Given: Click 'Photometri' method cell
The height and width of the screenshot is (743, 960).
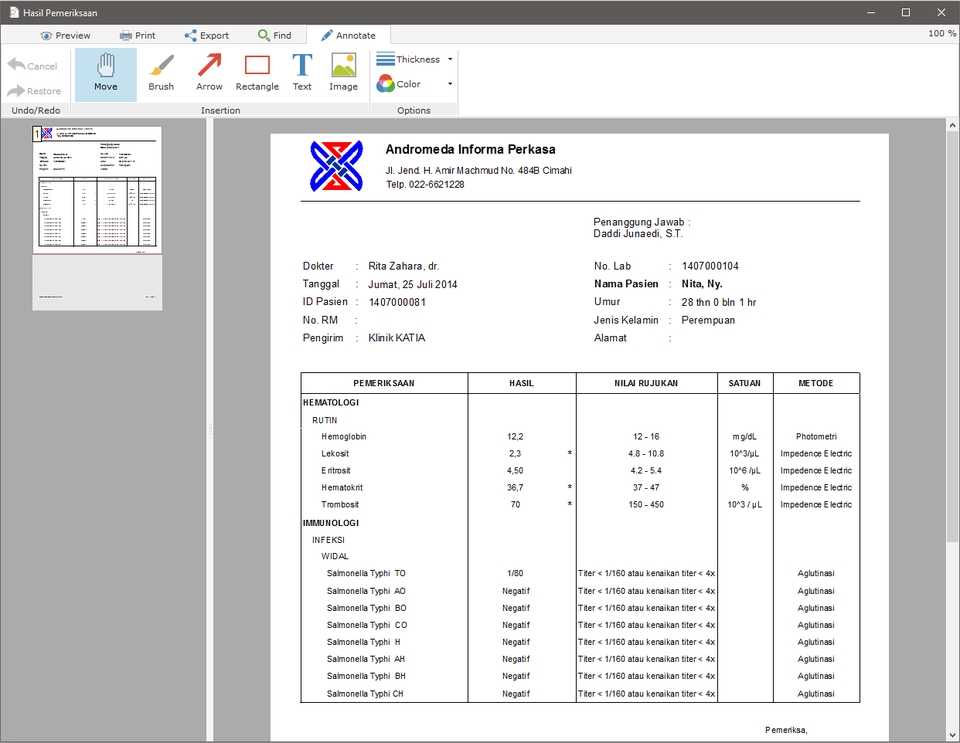Looking at the screenshot, I should click(816, 436).
